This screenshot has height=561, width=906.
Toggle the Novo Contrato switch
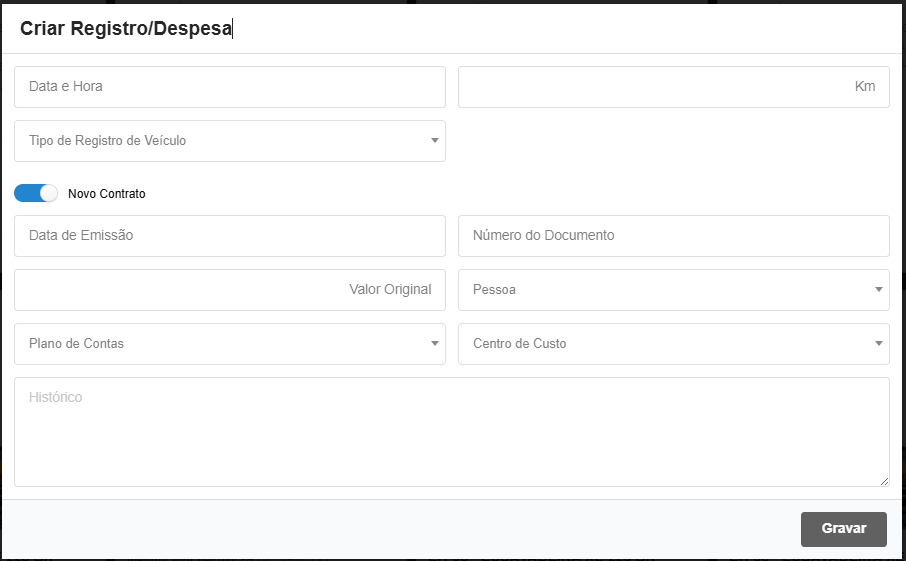36,193
